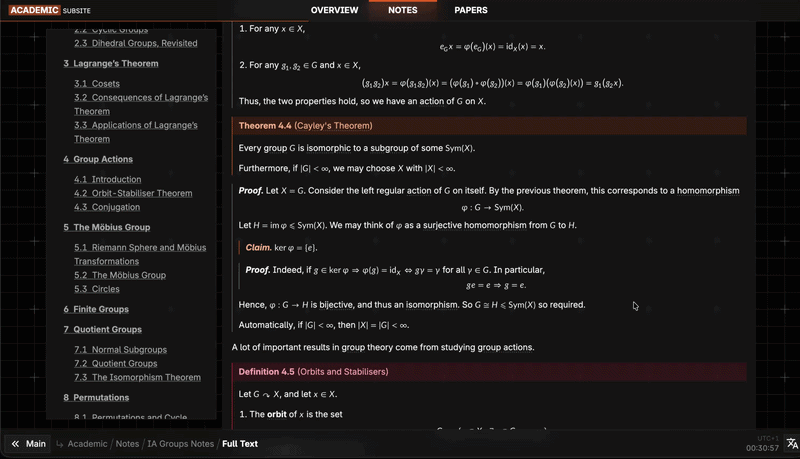Viewport: 800px width, 459px height.
Task: Click the ACADEMIC subsite logo
Action: pos(49,10)
